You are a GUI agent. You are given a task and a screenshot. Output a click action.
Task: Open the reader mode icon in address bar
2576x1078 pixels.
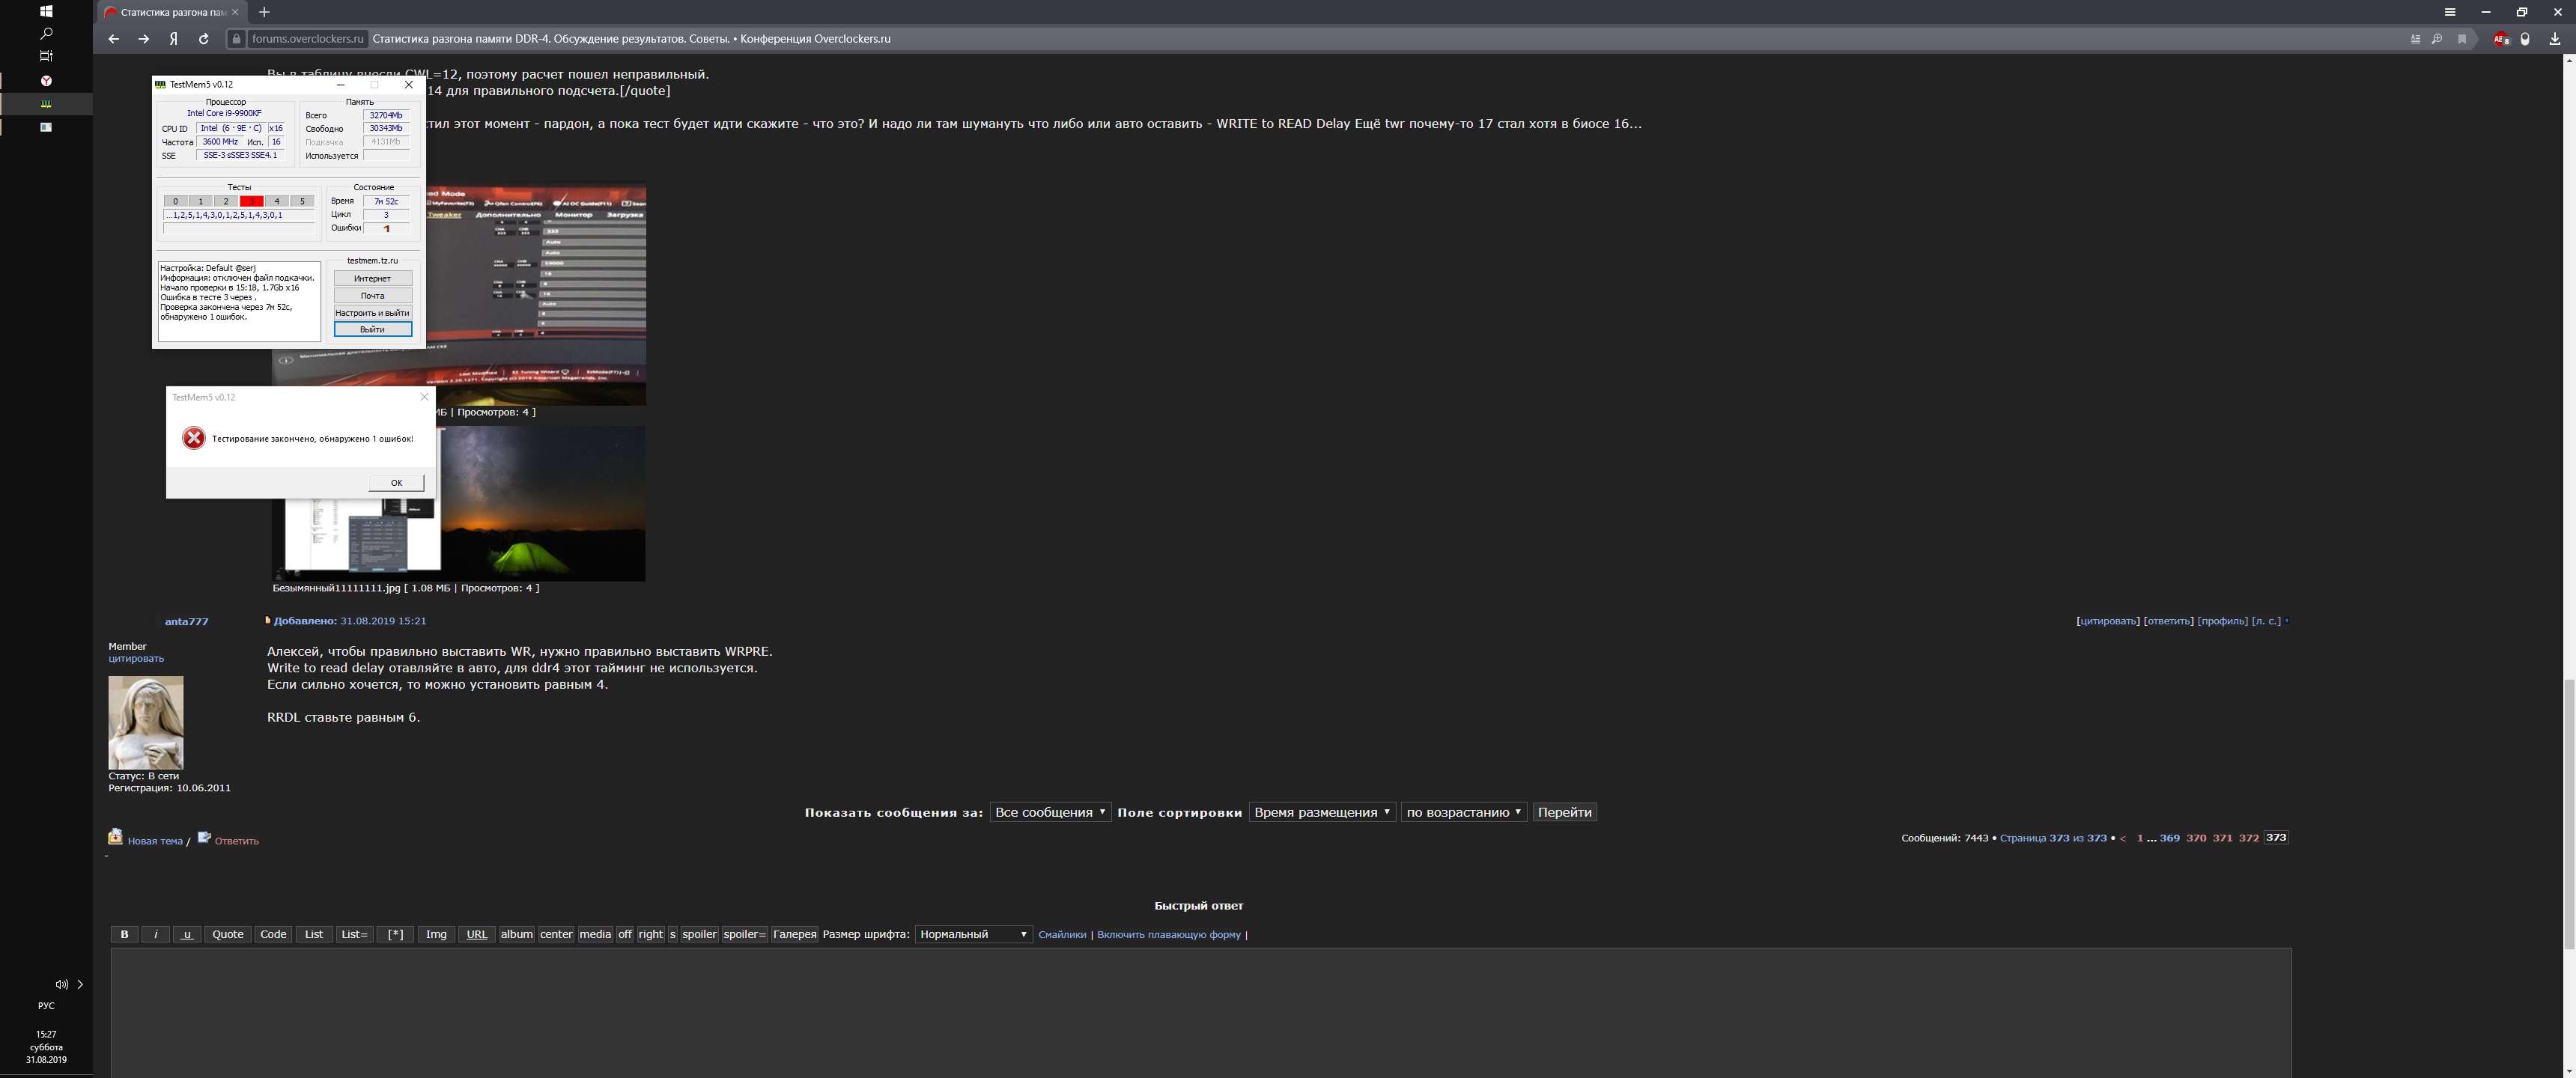[2415, 39]
